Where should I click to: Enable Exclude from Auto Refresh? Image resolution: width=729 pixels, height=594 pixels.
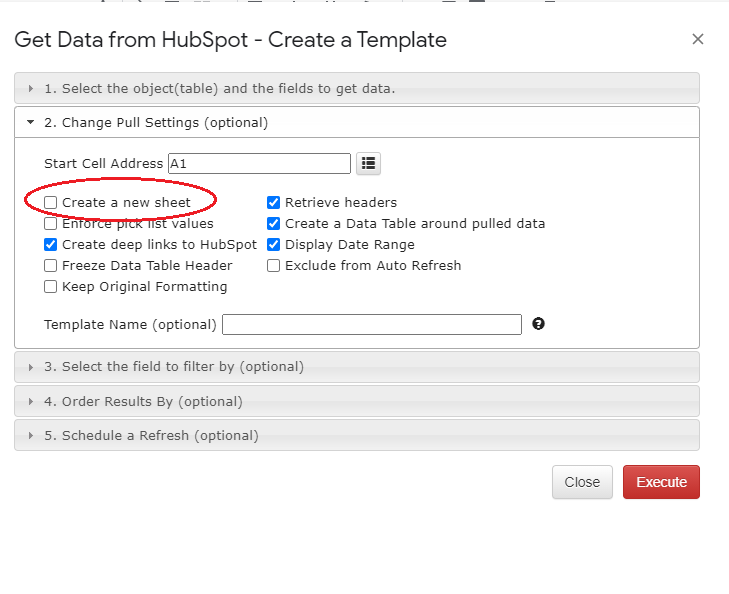[273, 265]
